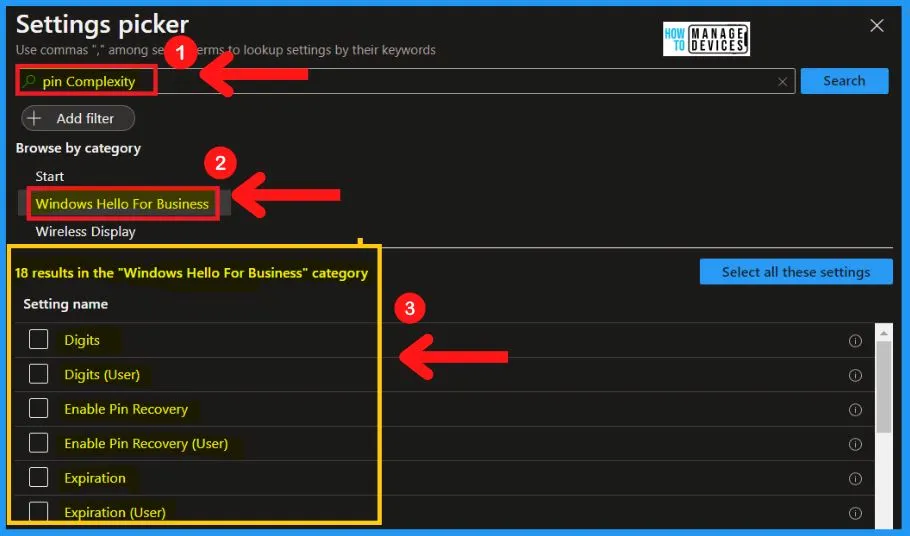Click the Expiration (User) setting name
Image resolution: width=910 pixels, height=536 pixels.
[x=115, y=512]
